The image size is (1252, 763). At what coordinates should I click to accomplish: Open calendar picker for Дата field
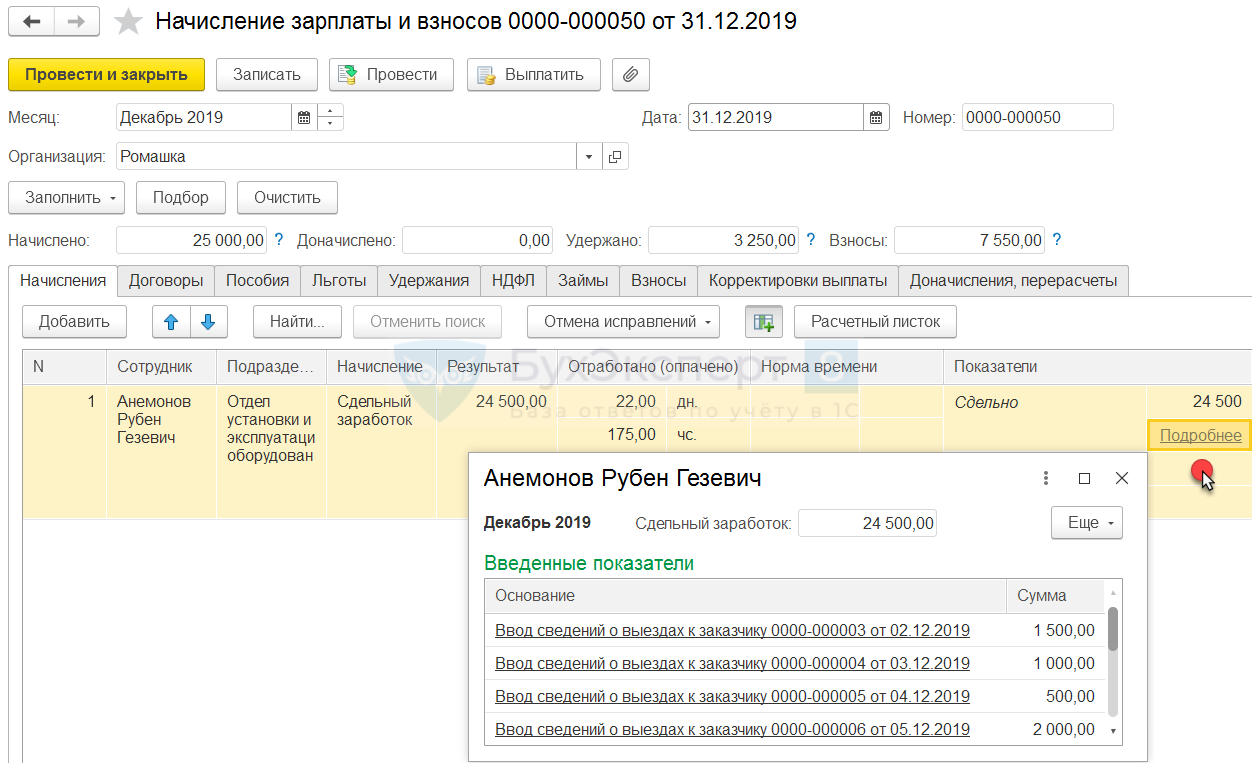coord(876,118)
